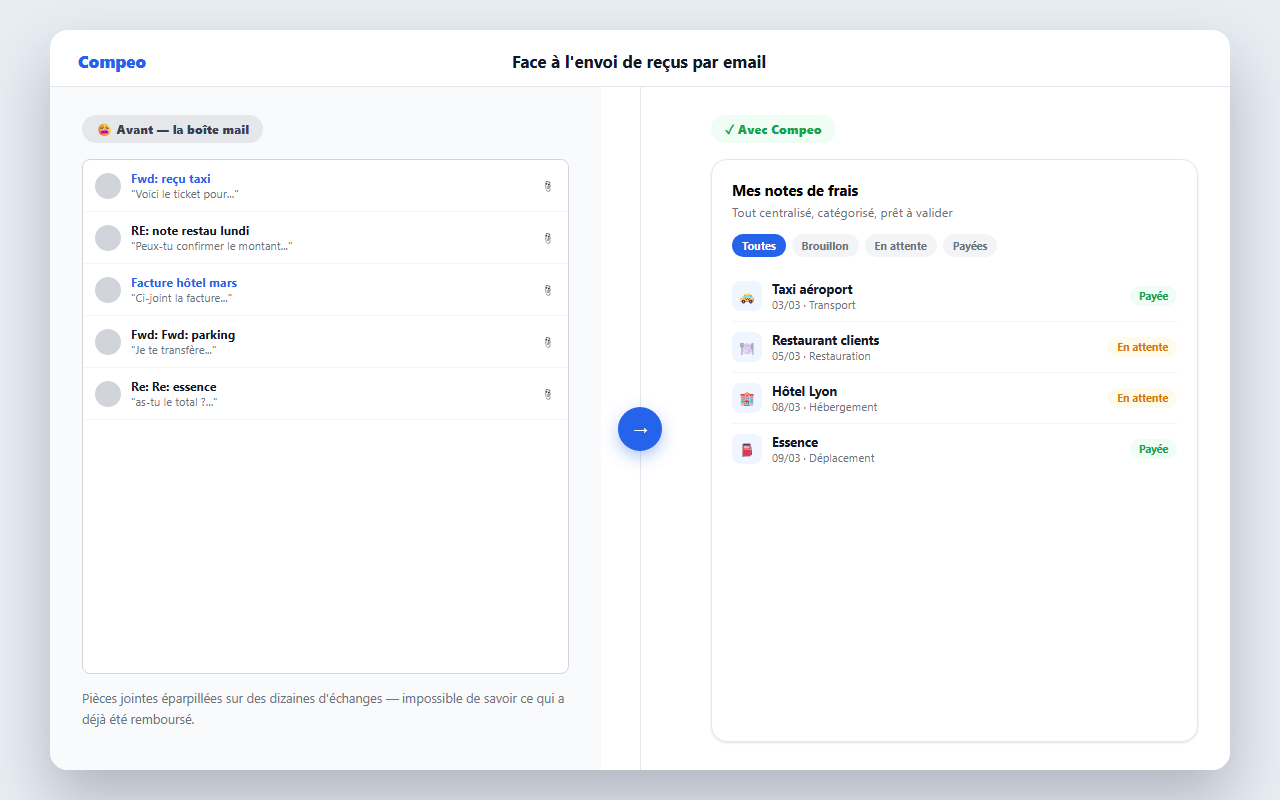This screenshot has width=1280, height=800.
Task: Click the Essence expense title
Action: pos(795,443)
